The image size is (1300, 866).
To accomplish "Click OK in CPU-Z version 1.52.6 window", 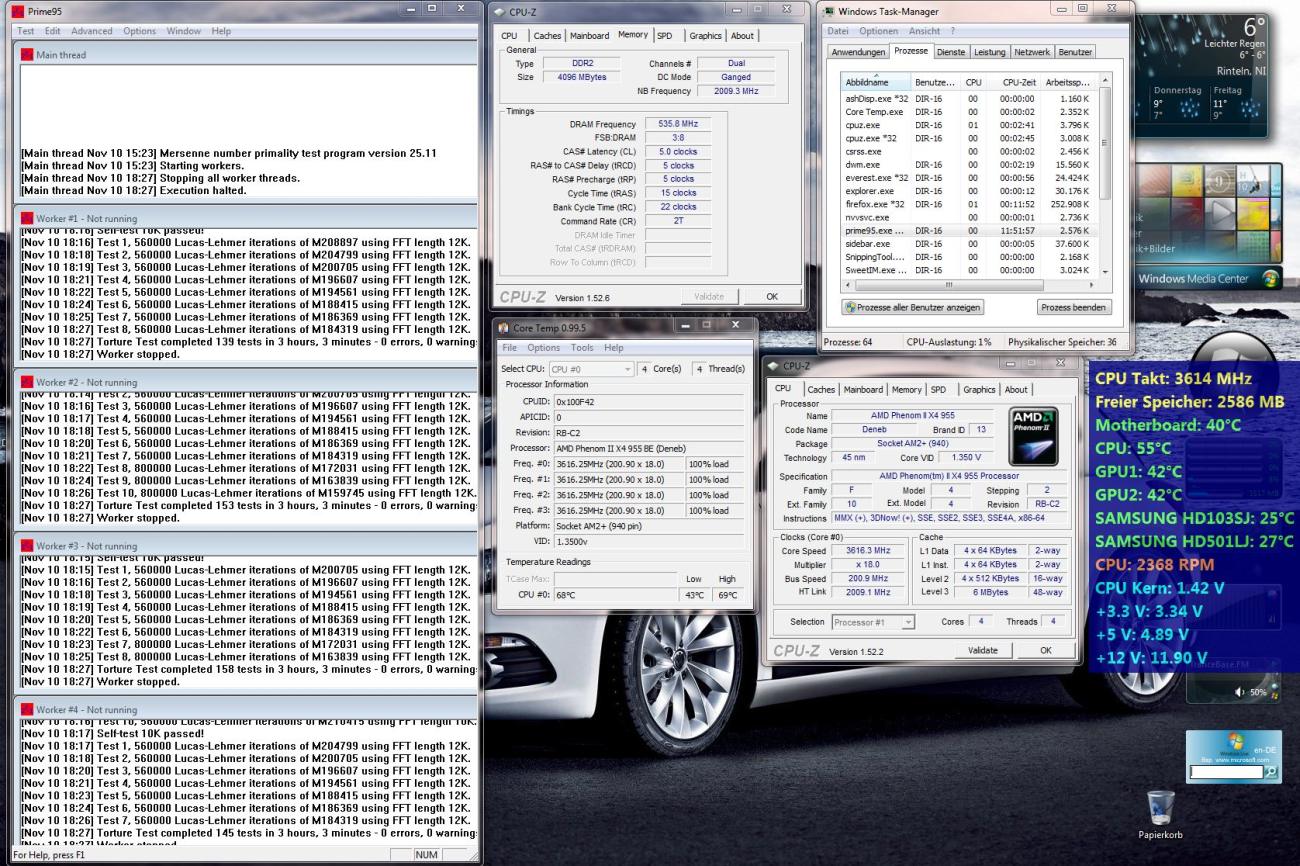I will (771, 296).
